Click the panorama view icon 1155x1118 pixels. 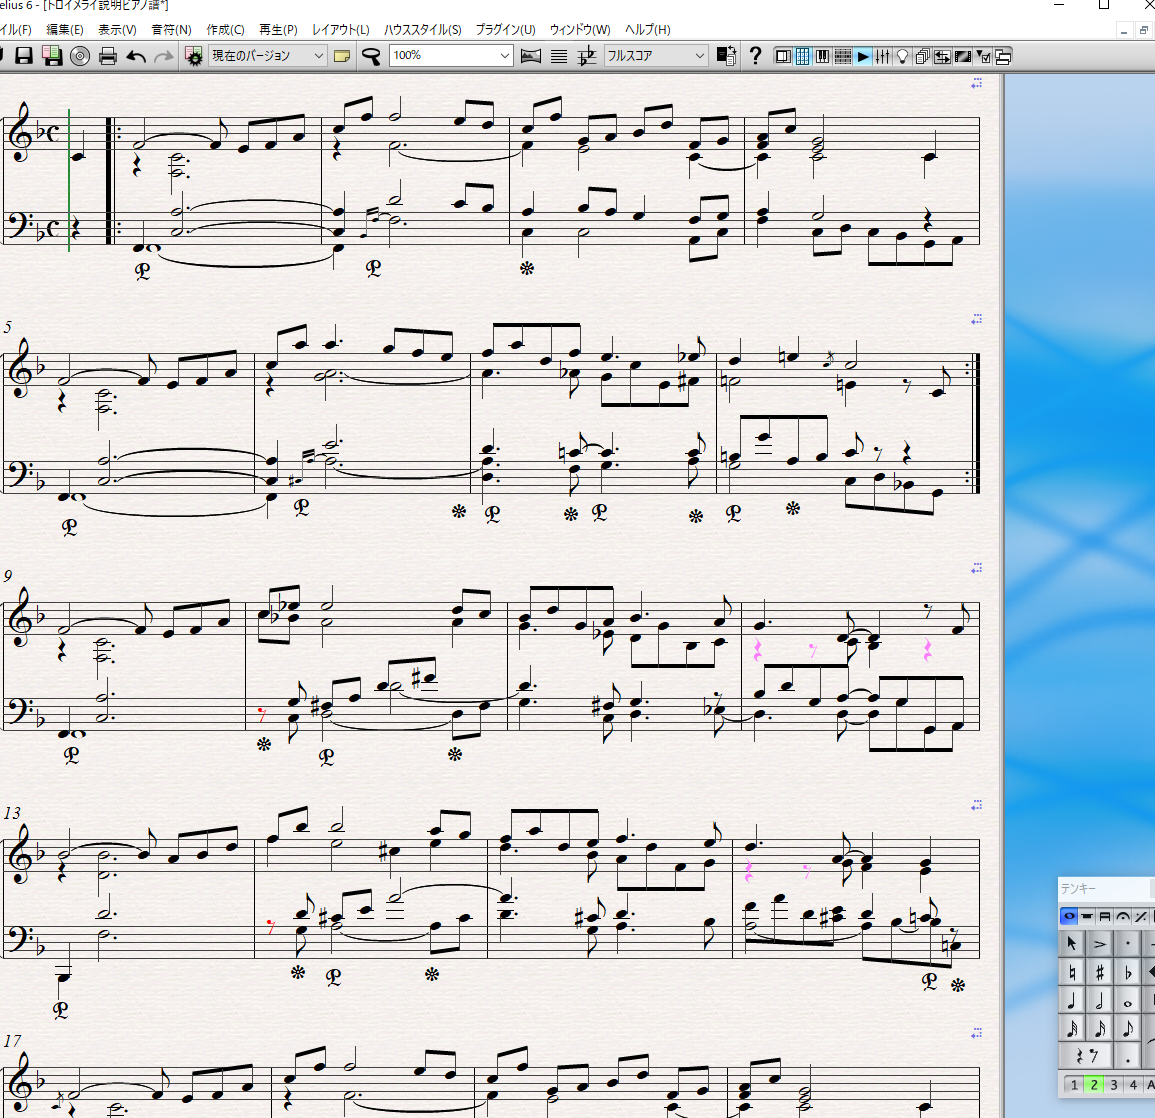tap(530, 56)
